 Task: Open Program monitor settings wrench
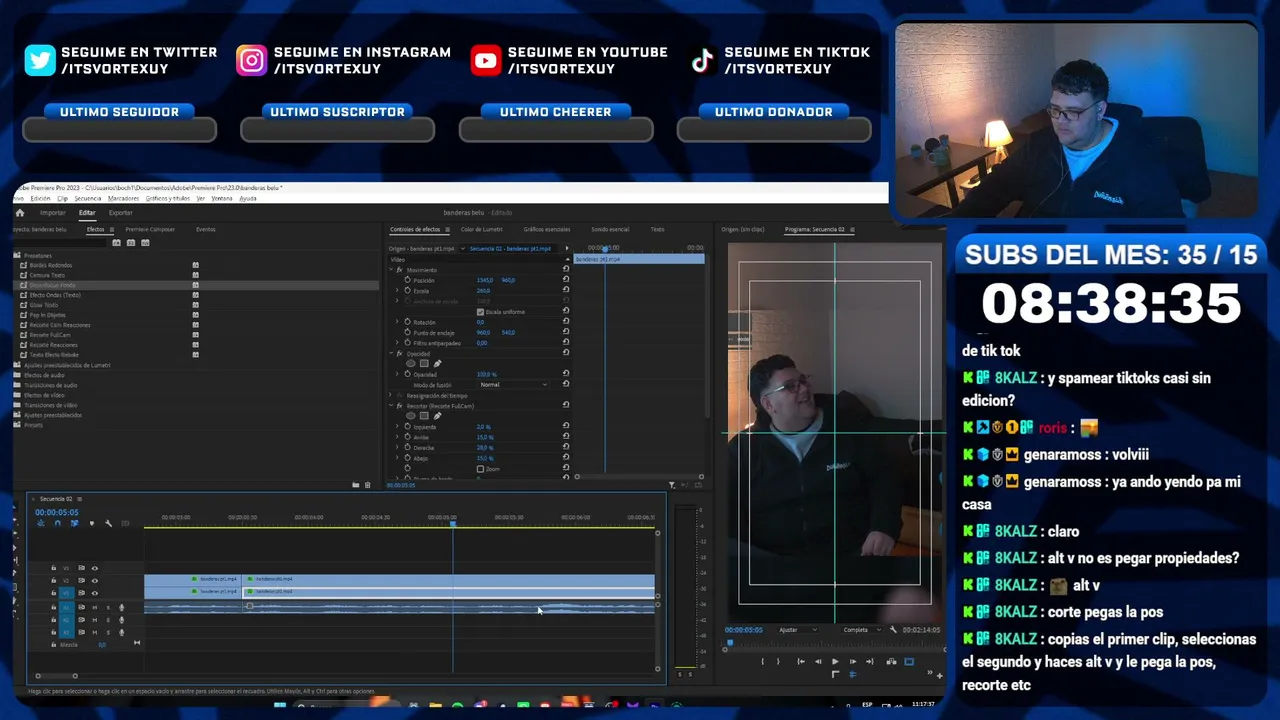(892, 630)
